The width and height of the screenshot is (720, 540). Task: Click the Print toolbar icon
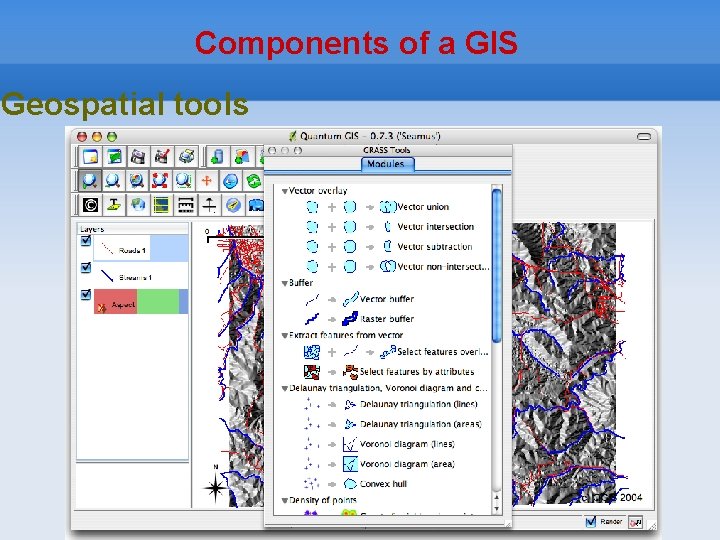tap(186, 157)
